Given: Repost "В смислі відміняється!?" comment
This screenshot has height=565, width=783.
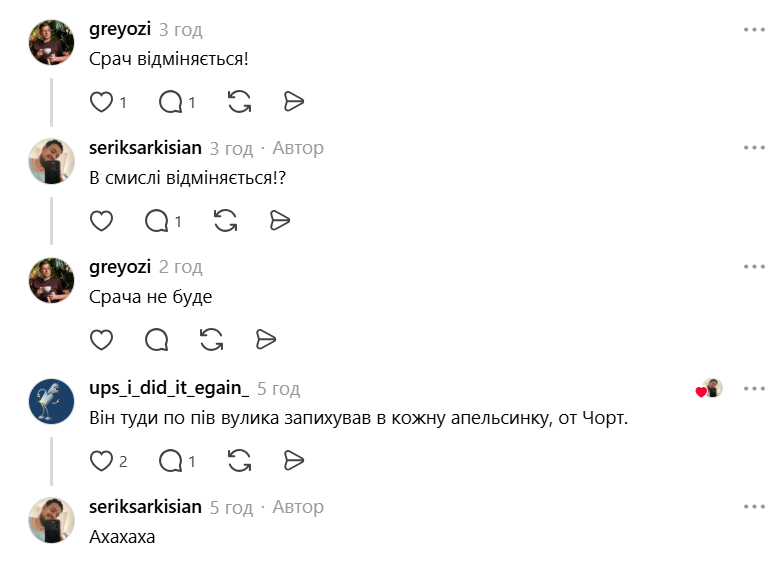Looking at the screenshot, I should [225, 221].
